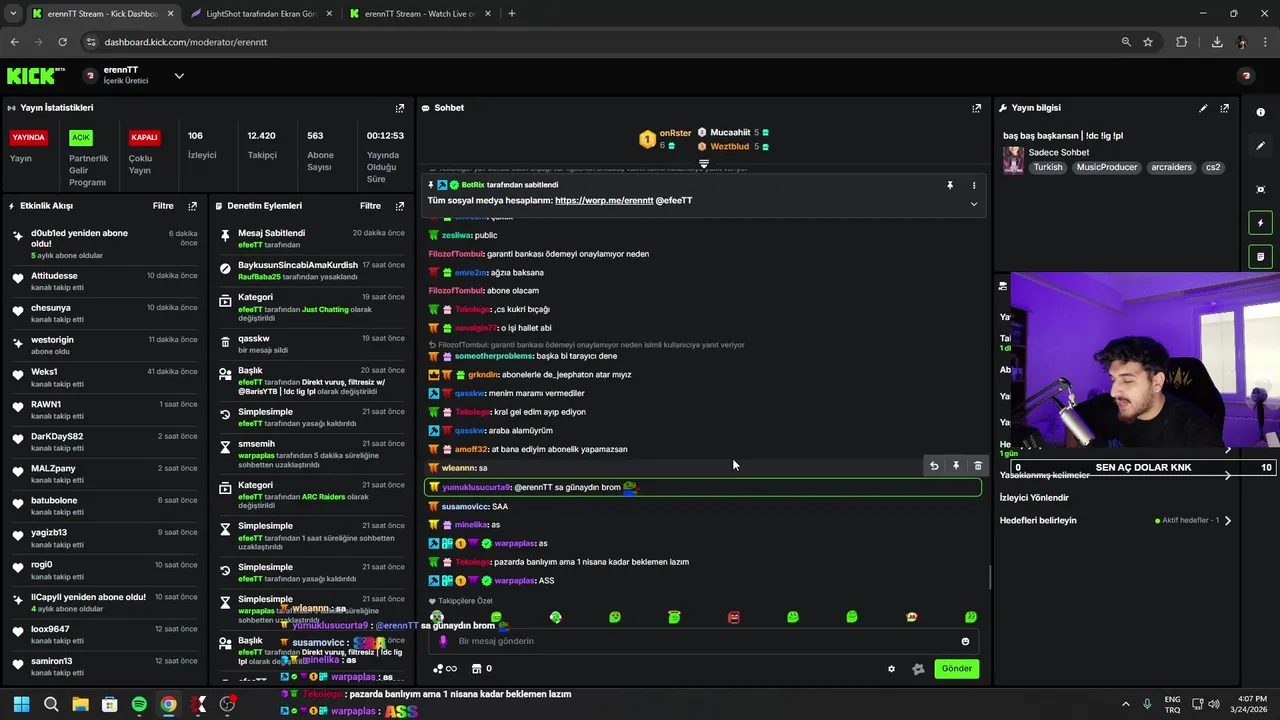Click the arcraiders tag
The image size is (1280, 720).
click(1171, 168)
